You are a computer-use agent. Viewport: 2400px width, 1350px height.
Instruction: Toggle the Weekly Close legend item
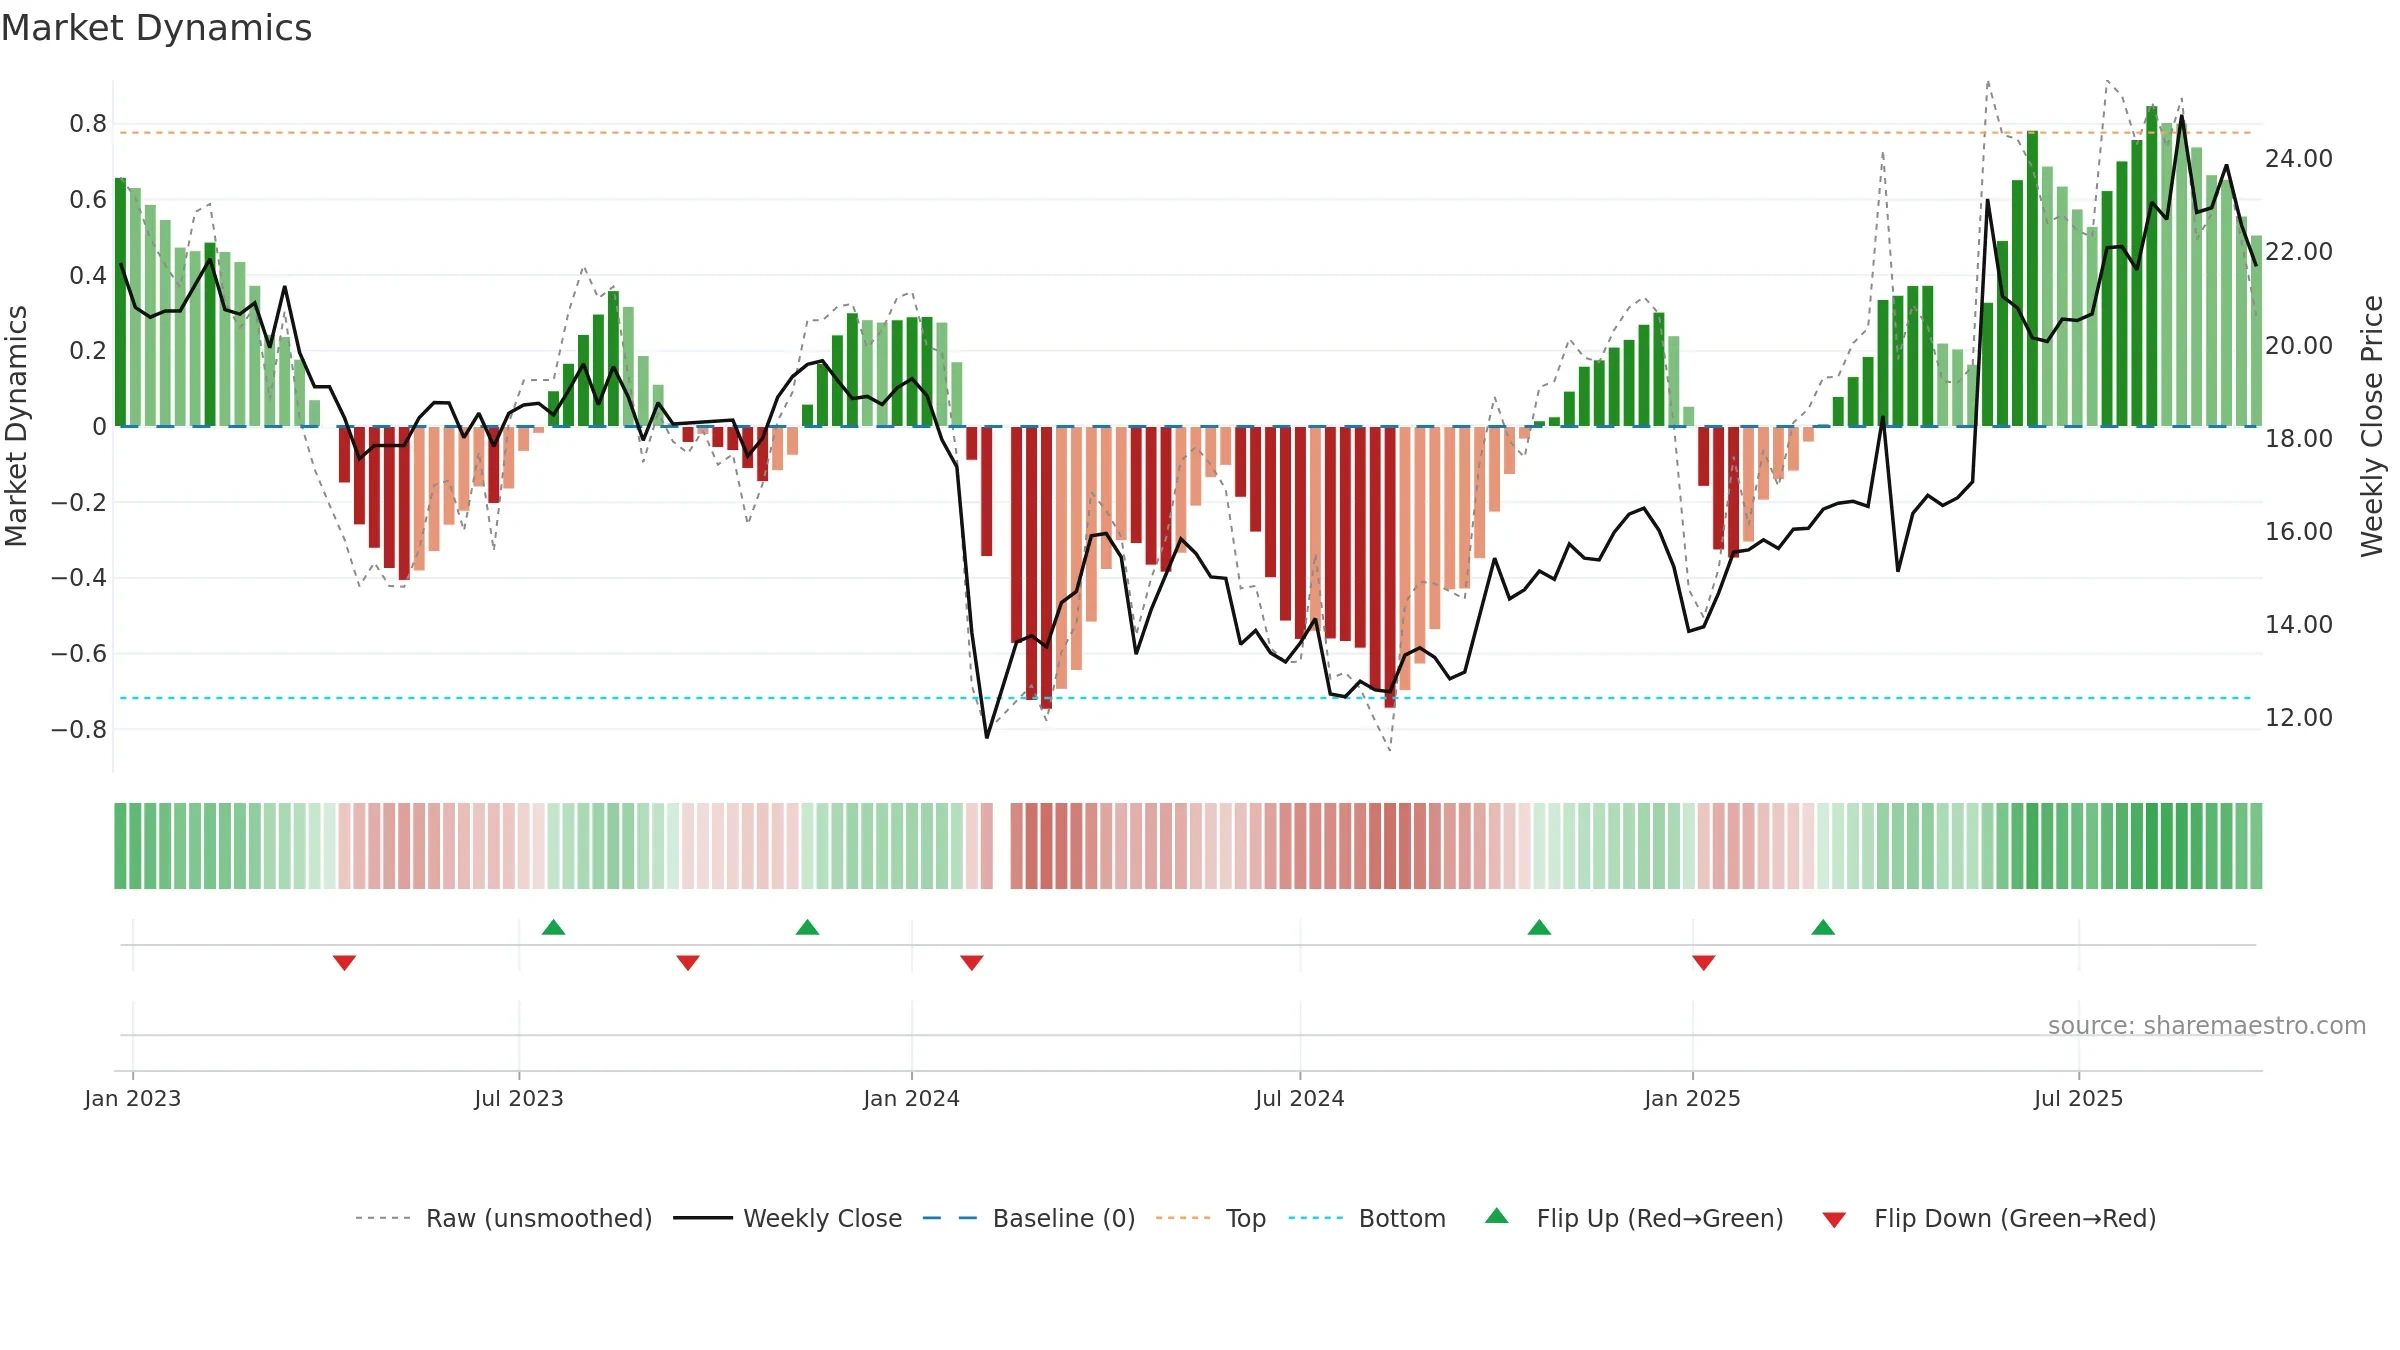[787, 1218]
